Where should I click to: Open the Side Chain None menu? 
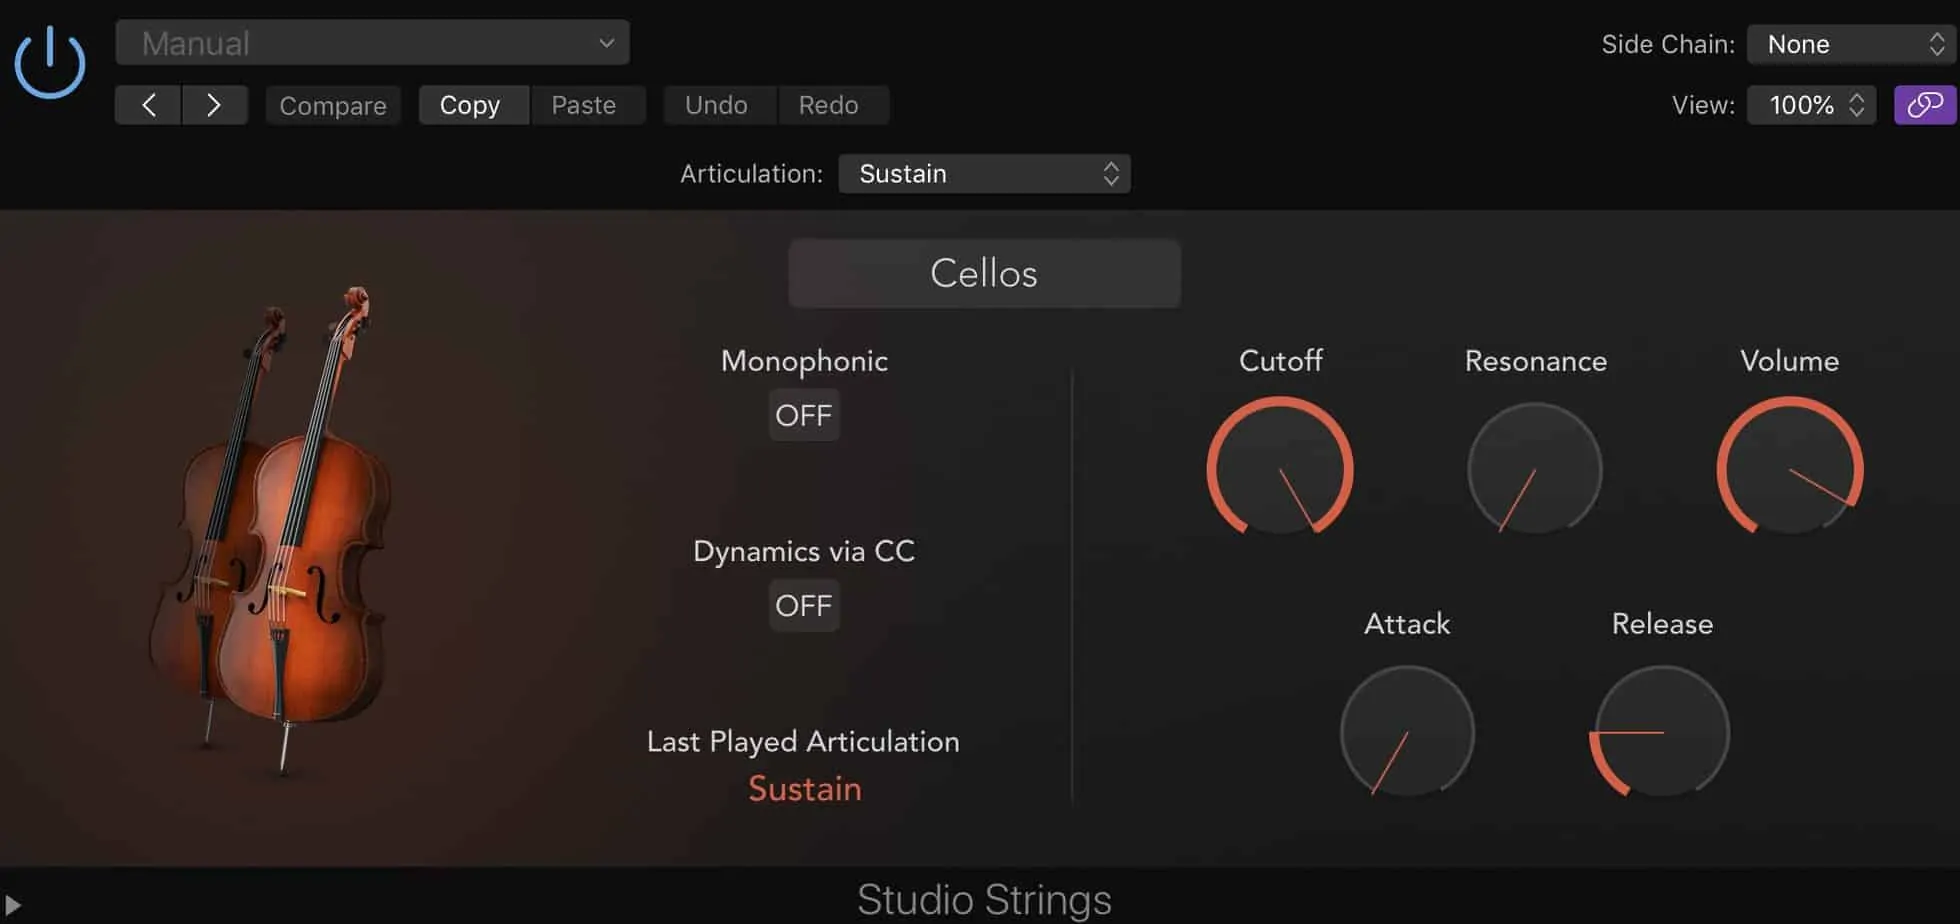1853,44
